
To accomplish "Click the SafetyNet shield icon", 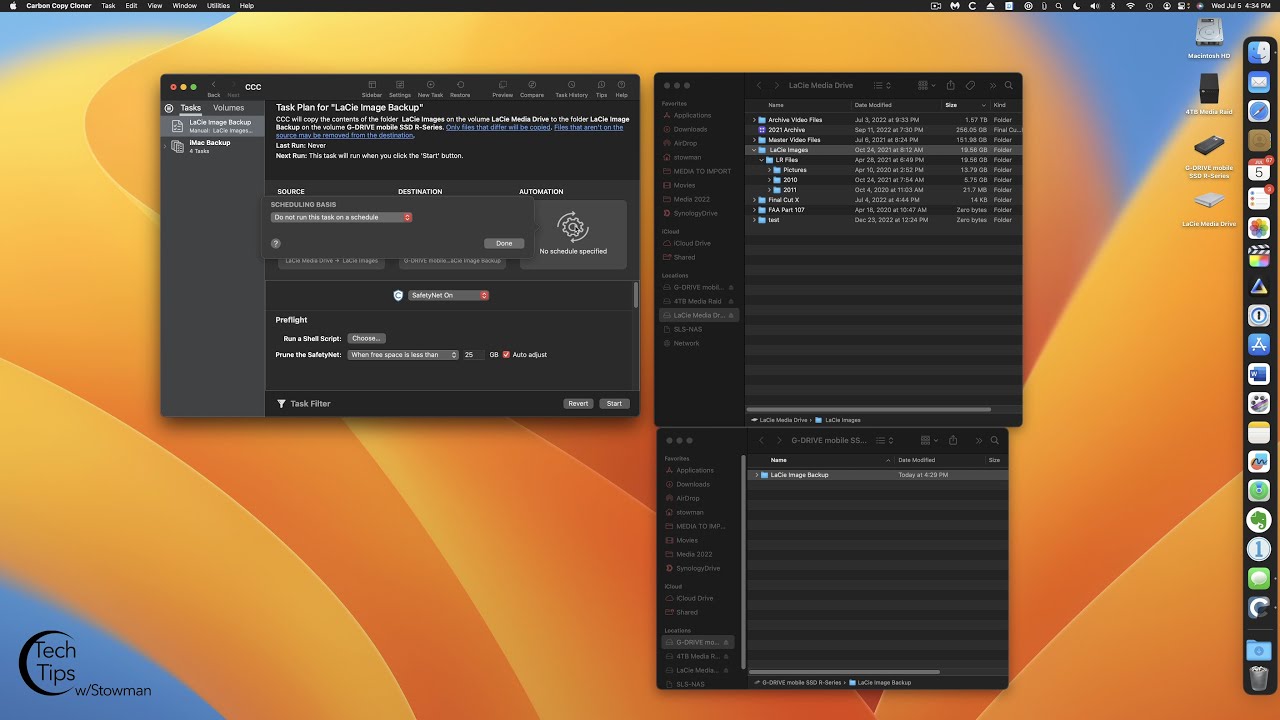I will [398, 295].
